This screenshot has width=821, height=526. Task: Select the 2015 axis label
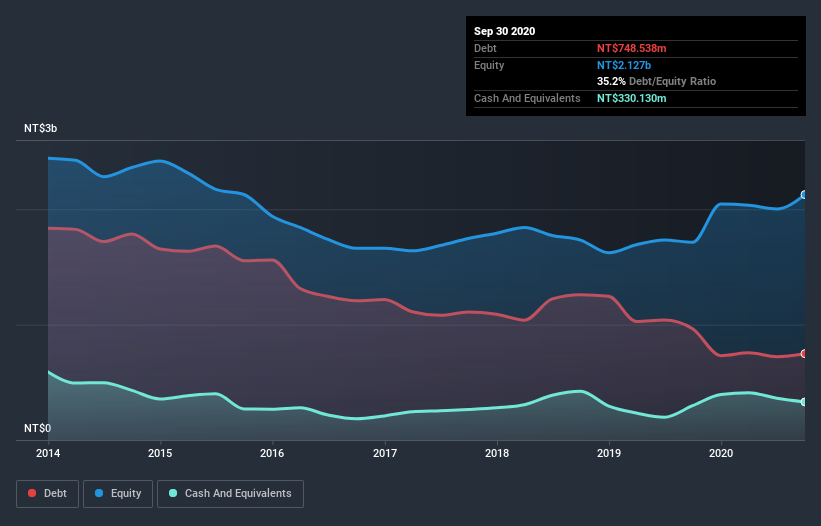[160, 453]
